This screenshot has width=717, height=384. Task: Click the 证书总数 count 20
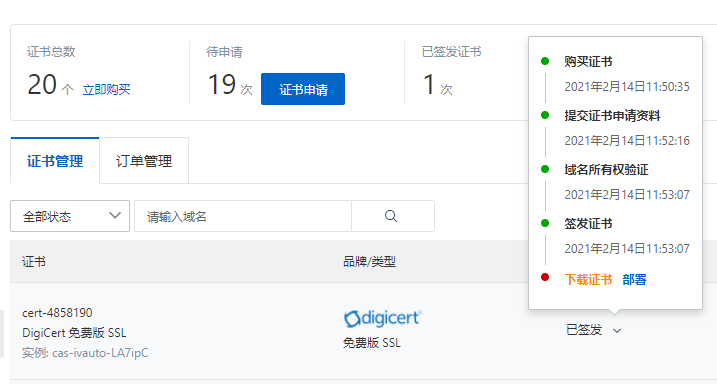pos(42,85)
